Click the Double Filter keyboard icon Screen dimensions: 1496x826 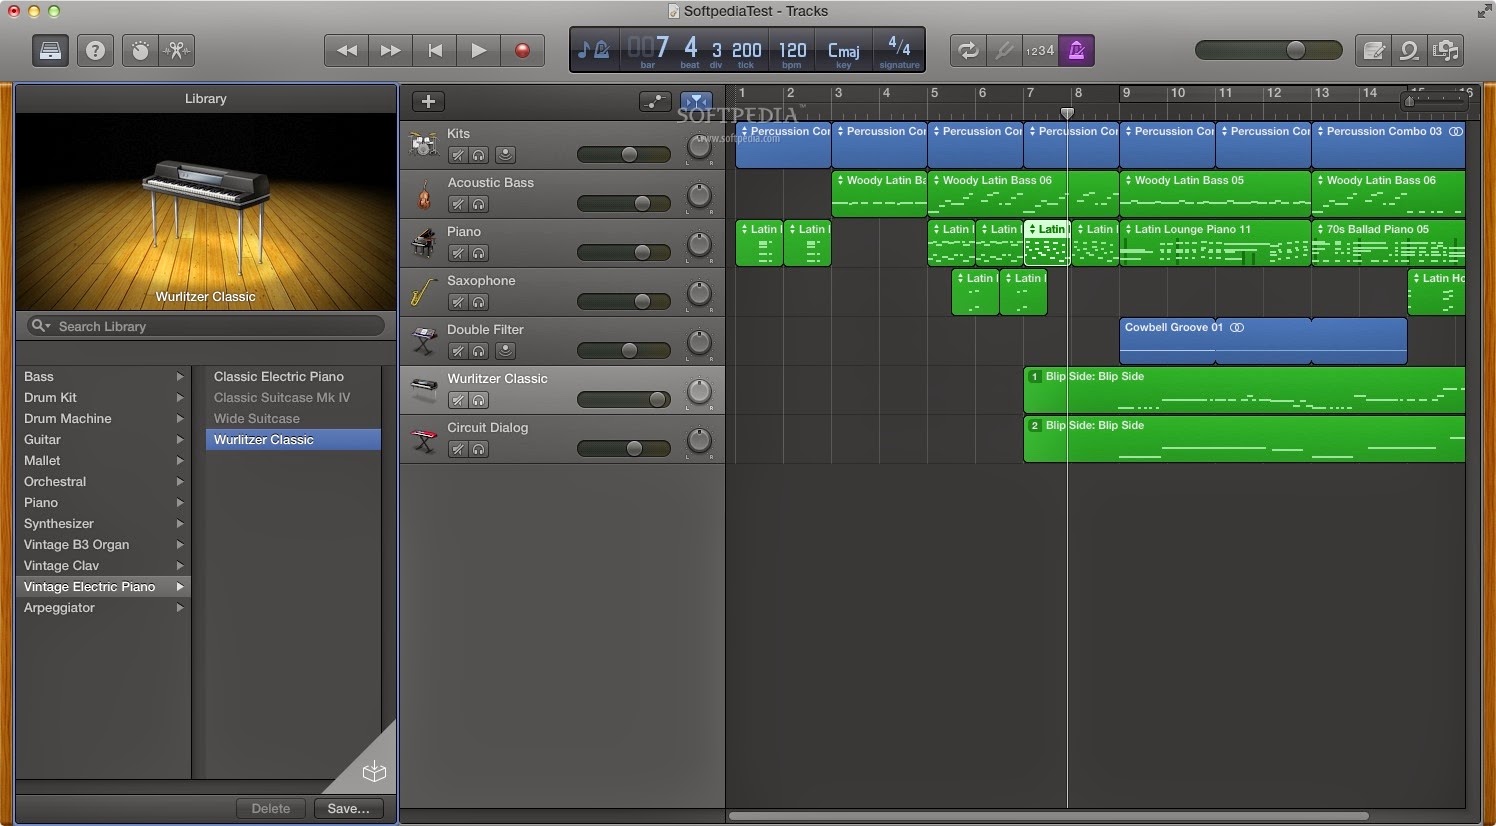click(424, 341)
